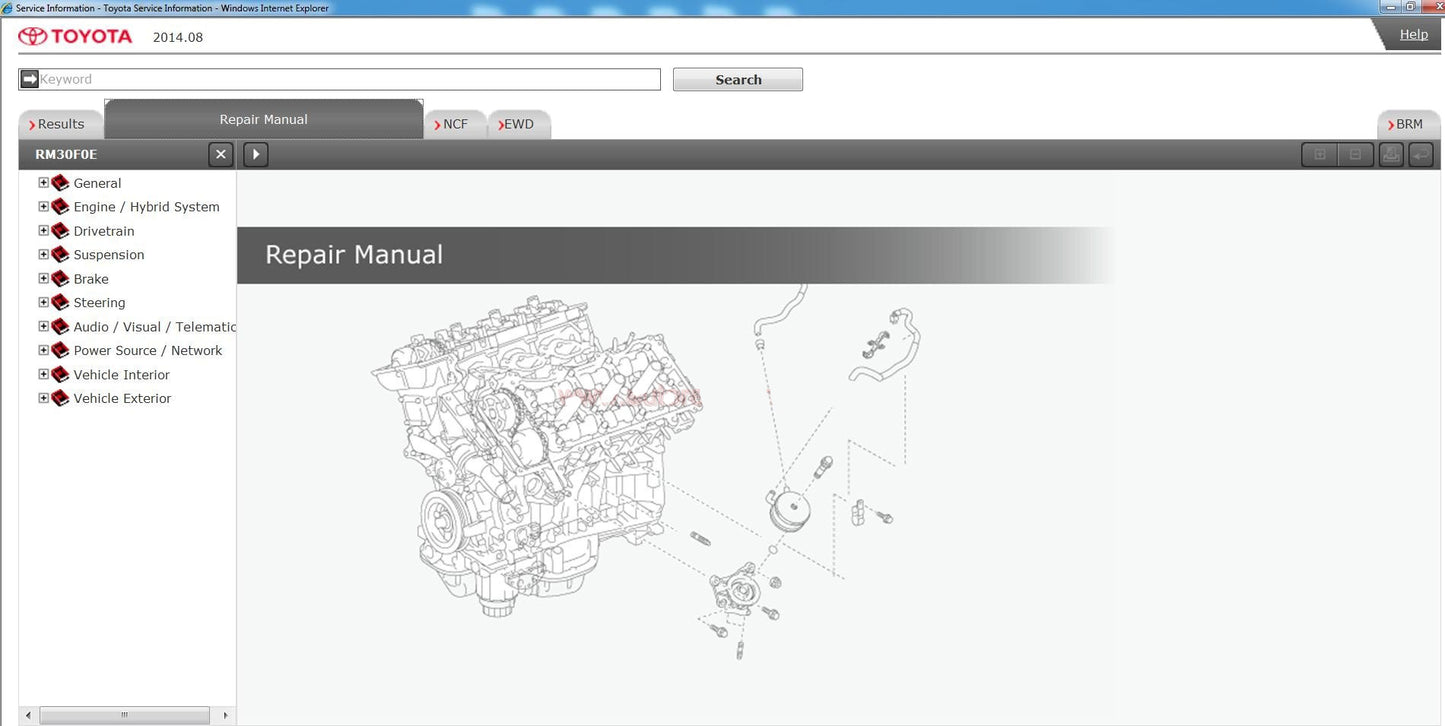Click the tree panel horizontal scrollbar

tap(124, 715)
